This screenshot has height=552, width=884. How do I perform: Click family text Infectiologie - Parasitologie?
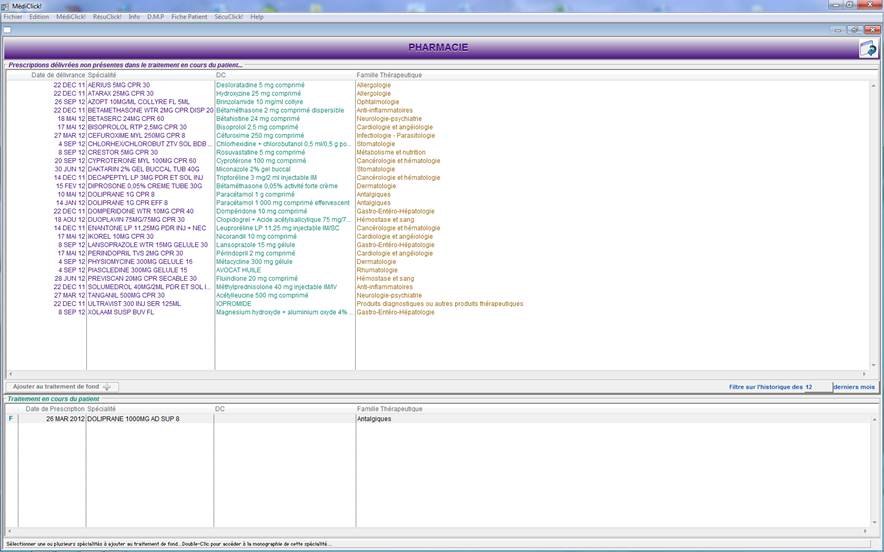pyautogui.click(x=396, y=135)
